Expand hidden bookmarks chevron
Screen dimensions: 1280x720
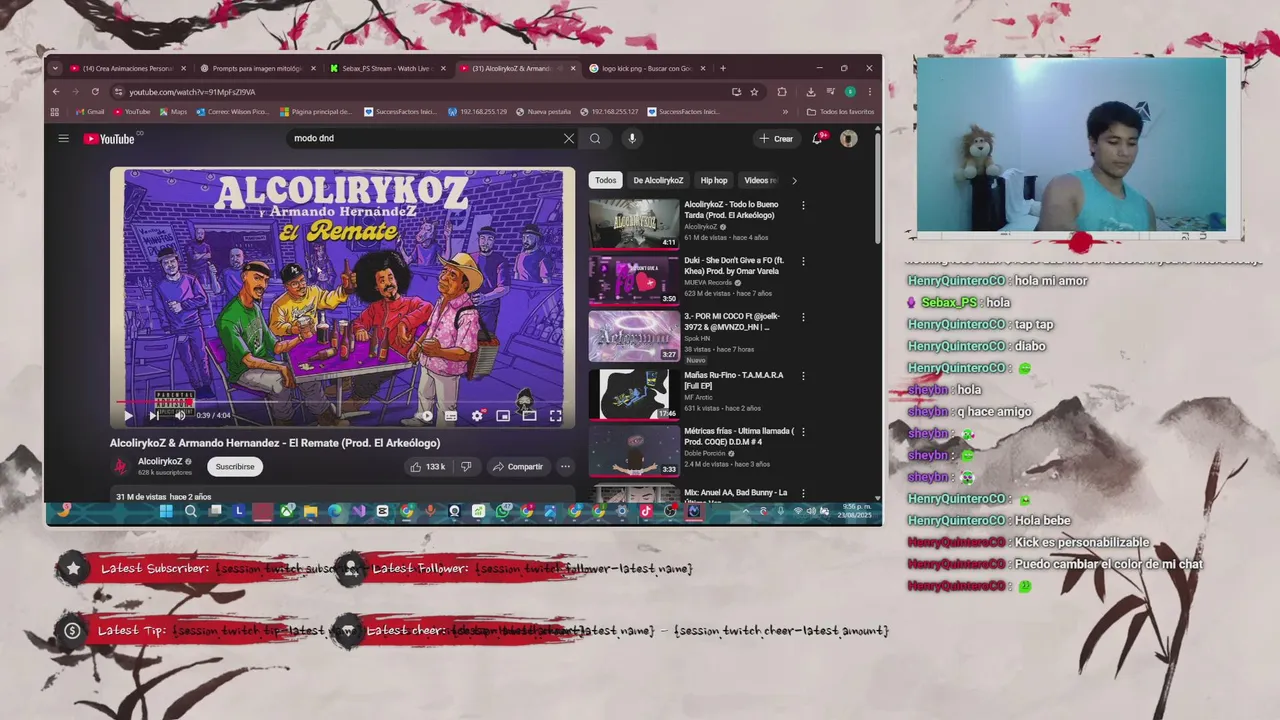(785, 112)
